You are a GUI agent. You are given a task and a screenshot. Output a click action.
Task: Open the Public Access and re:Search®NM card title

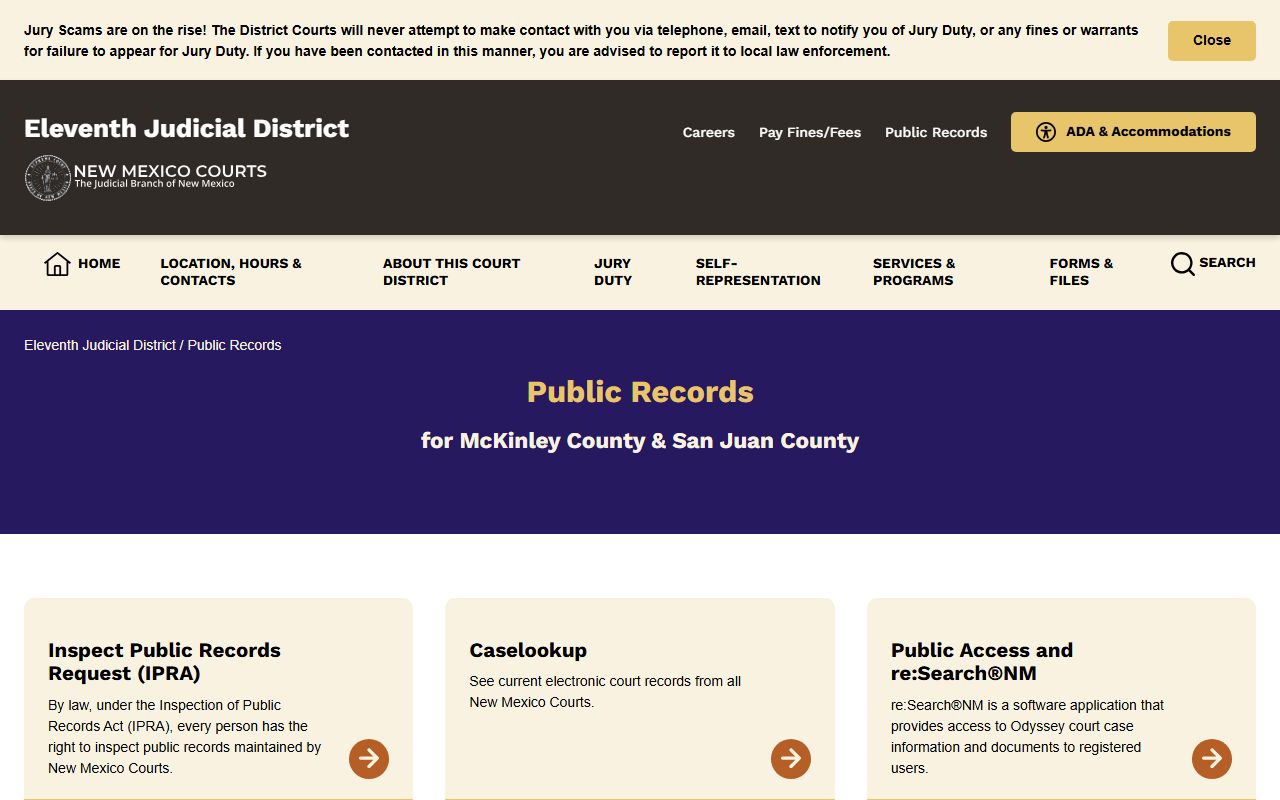(982, 662)
